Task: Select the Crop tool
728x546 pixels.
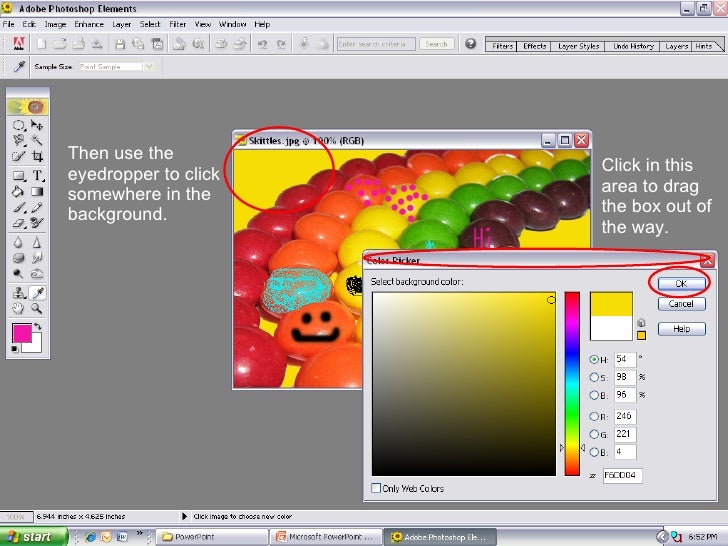Action: pos(37,157)
